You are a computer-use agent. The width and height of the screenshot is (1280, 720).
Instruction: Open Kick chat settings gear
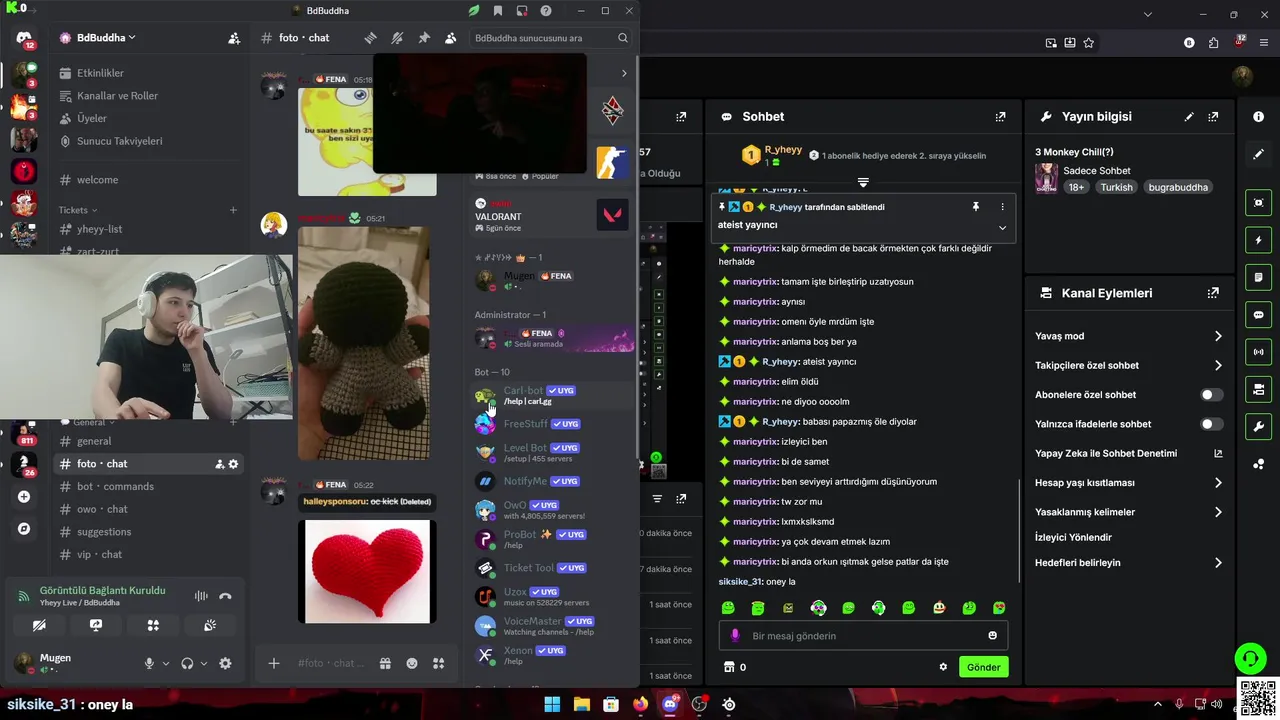point(943,667)
